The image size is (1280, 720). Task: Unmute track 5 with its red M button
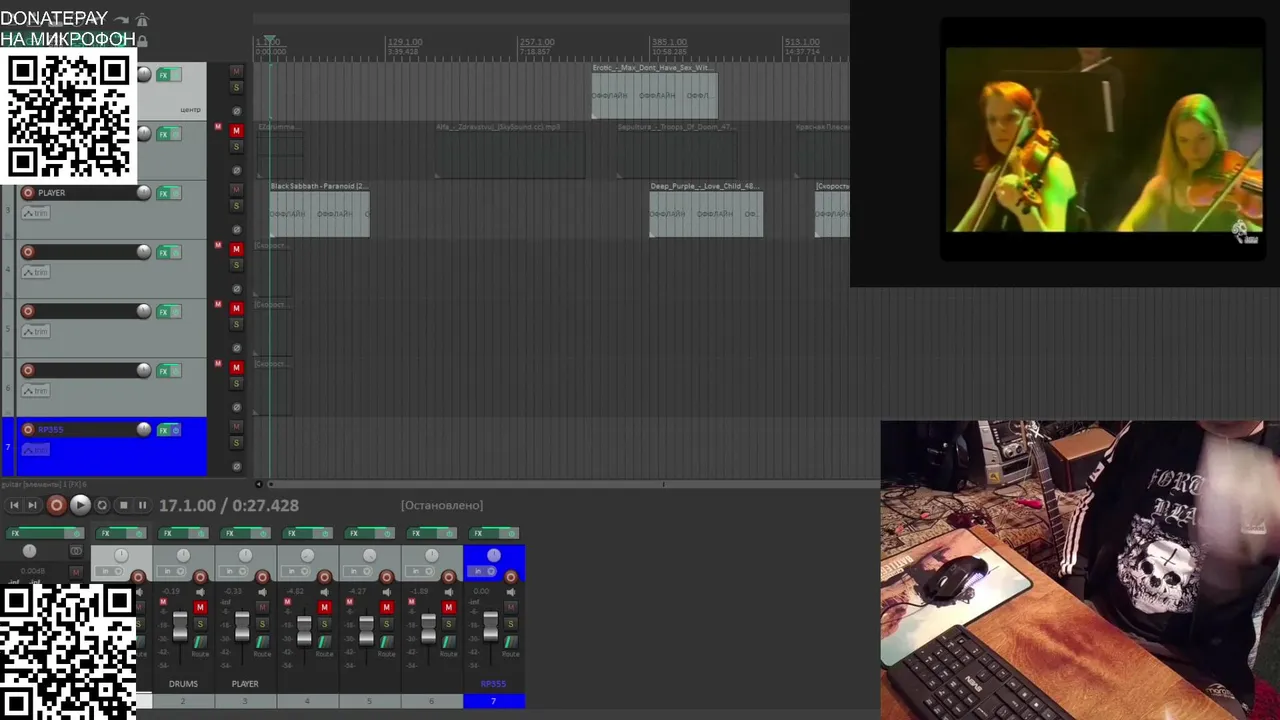click(x=237, y=308)
